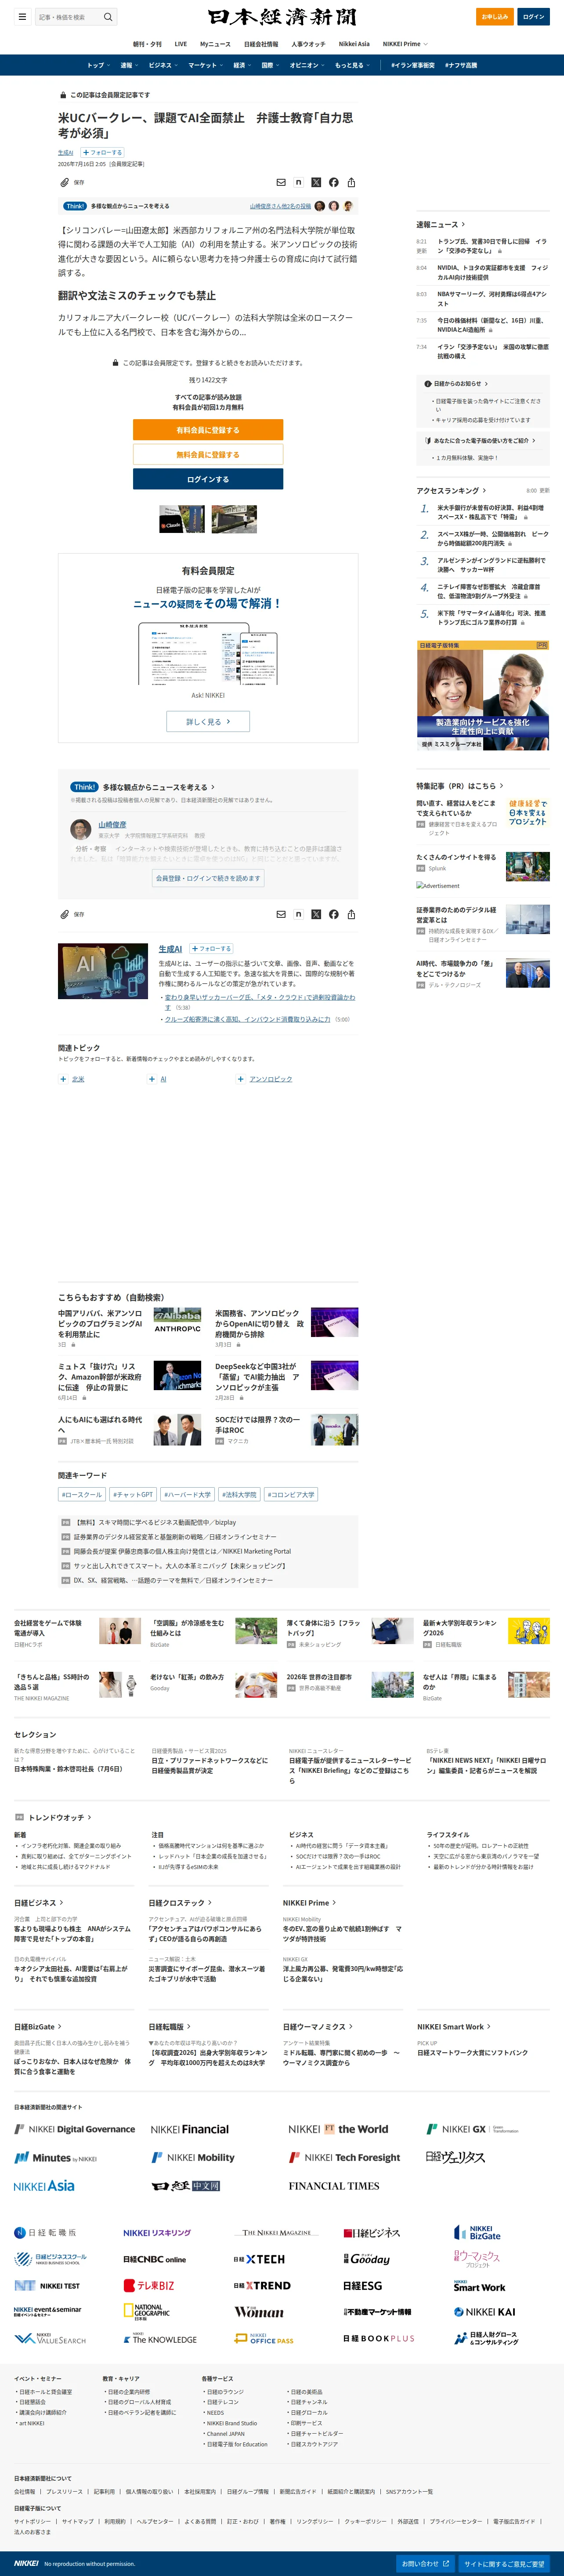Image resolution: width=564 pixels, height=2576 pixels.
Task: Expand the 経済 navigation dropdown
Action: coord(242,65)
